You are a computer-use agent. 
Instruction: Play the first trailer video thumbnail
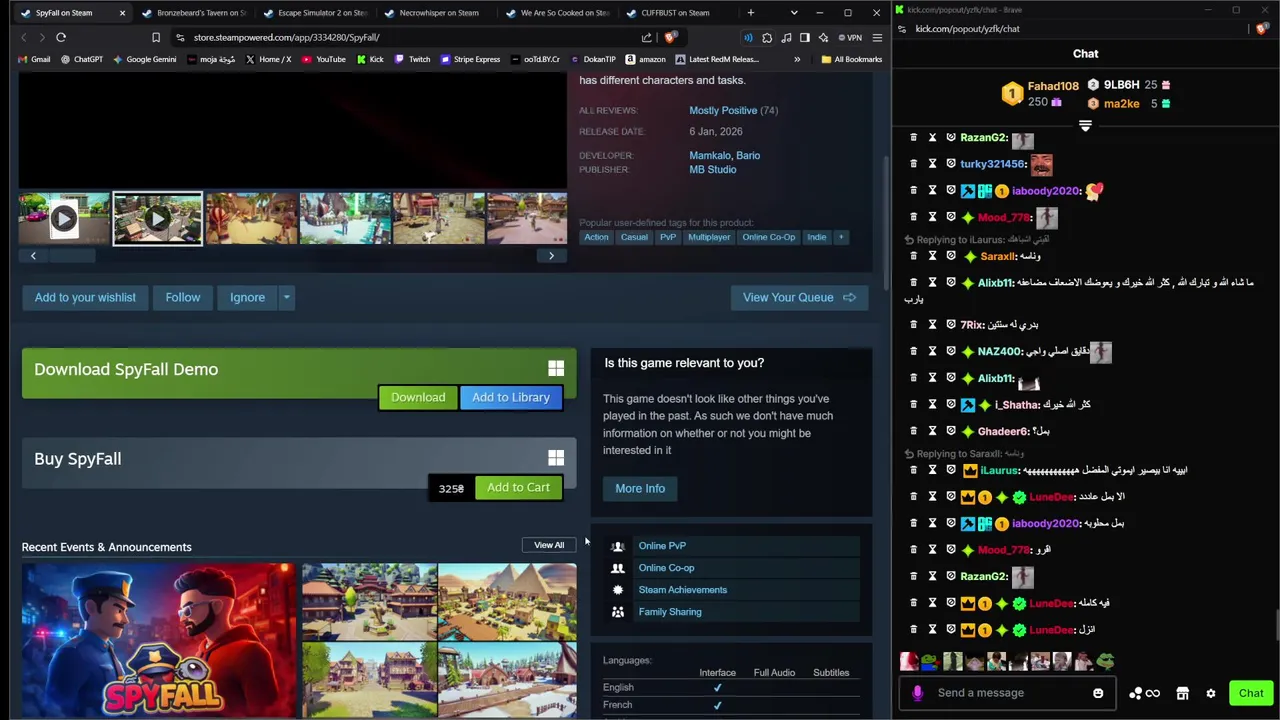coord(64,218)
